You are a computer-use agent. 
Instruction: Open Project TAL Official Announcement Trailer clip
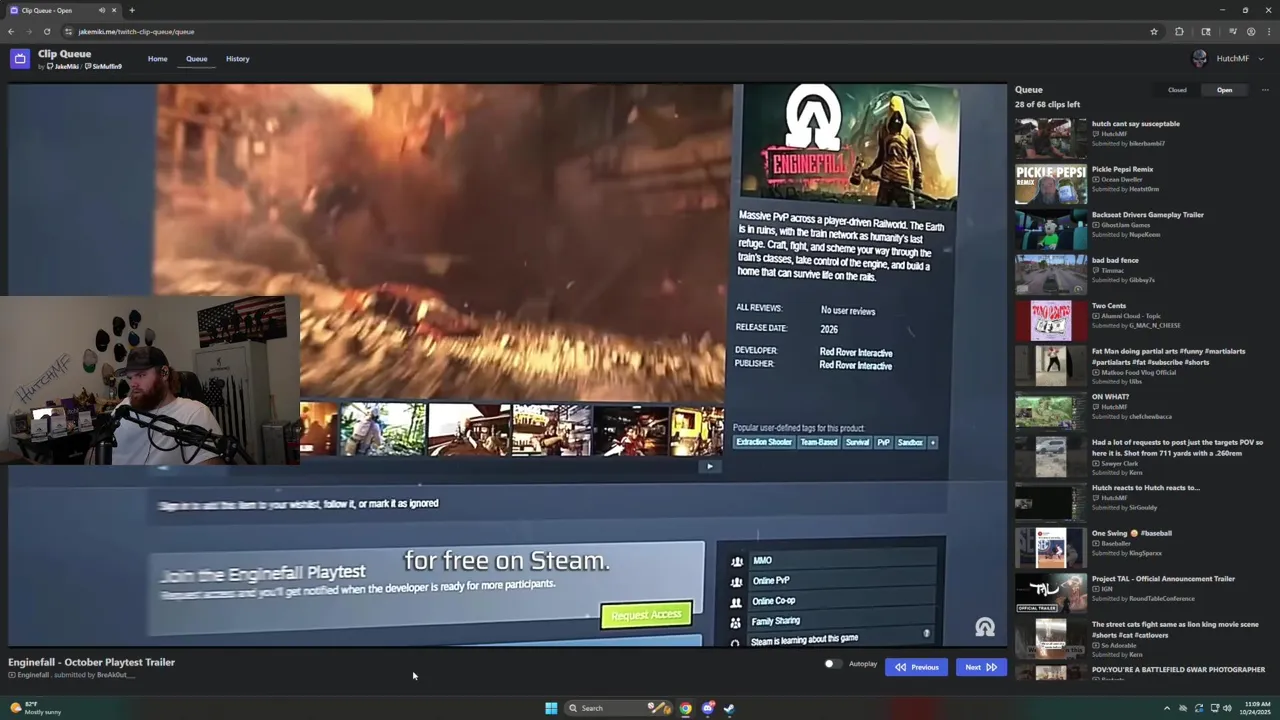(1140, 594)
